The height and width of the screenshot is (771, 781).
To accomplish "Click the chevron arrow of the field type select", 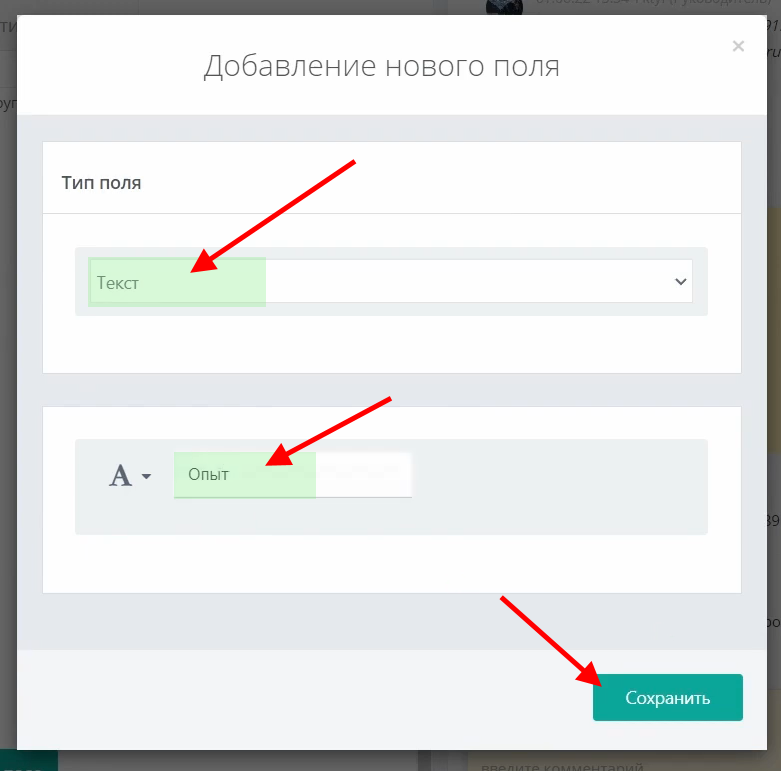I will (x=682, y=282).
